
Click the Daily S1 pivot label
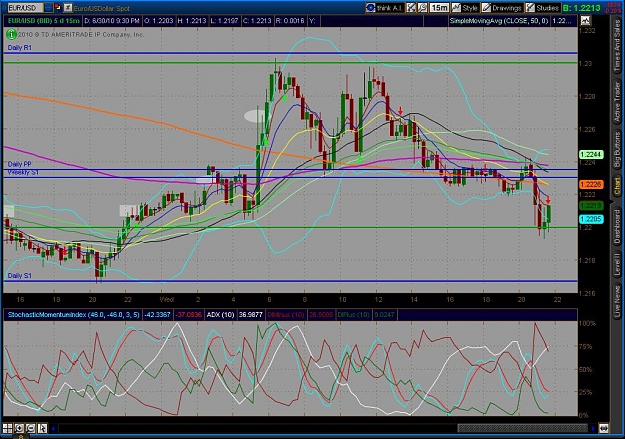(20, 276)
